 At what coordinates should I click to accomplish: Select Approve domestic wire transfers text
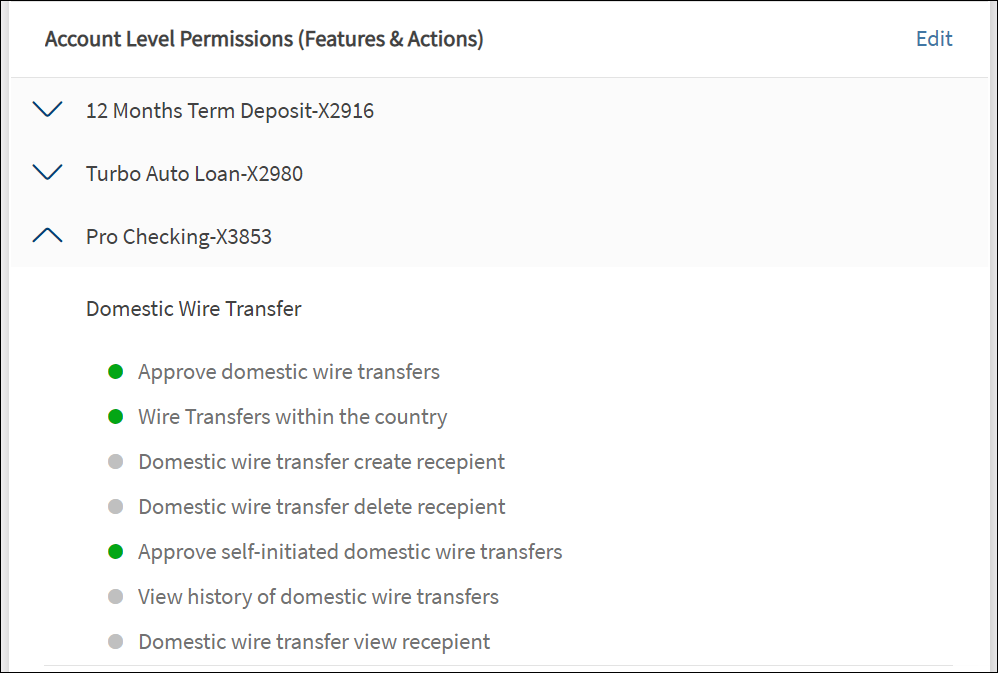point(288,372)
